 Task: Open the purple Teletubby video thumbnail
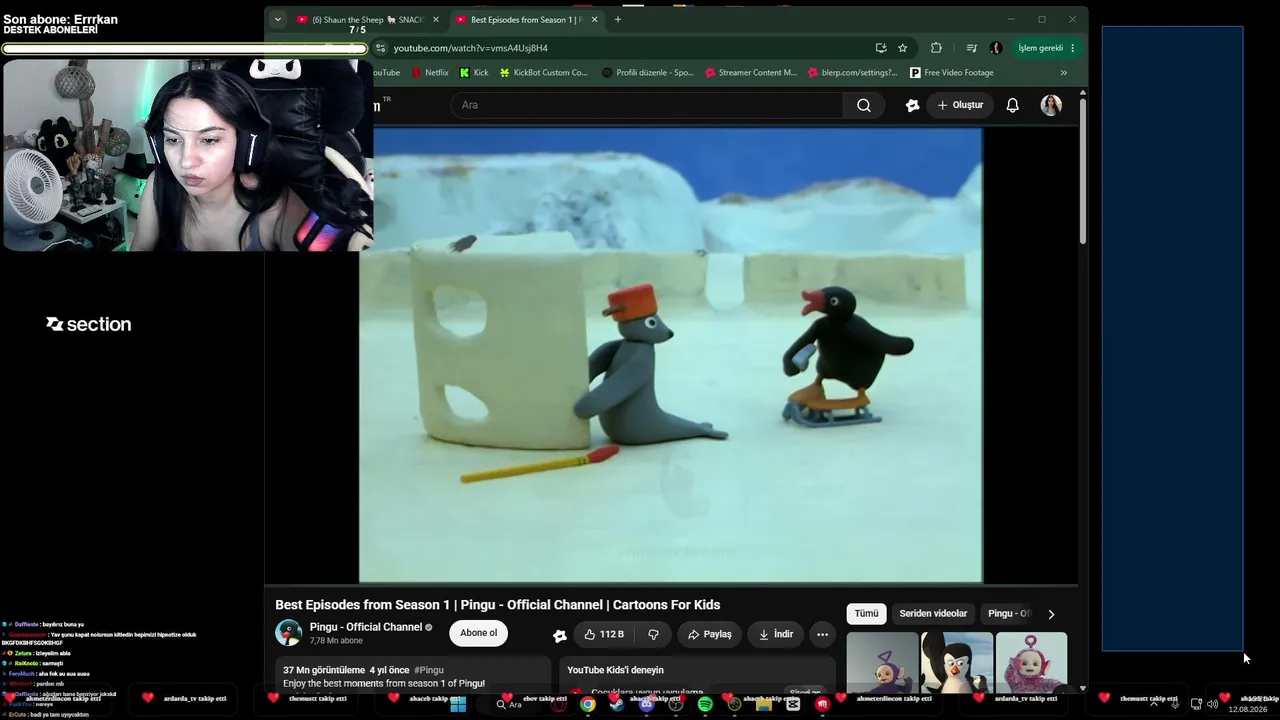coord(882,662)
